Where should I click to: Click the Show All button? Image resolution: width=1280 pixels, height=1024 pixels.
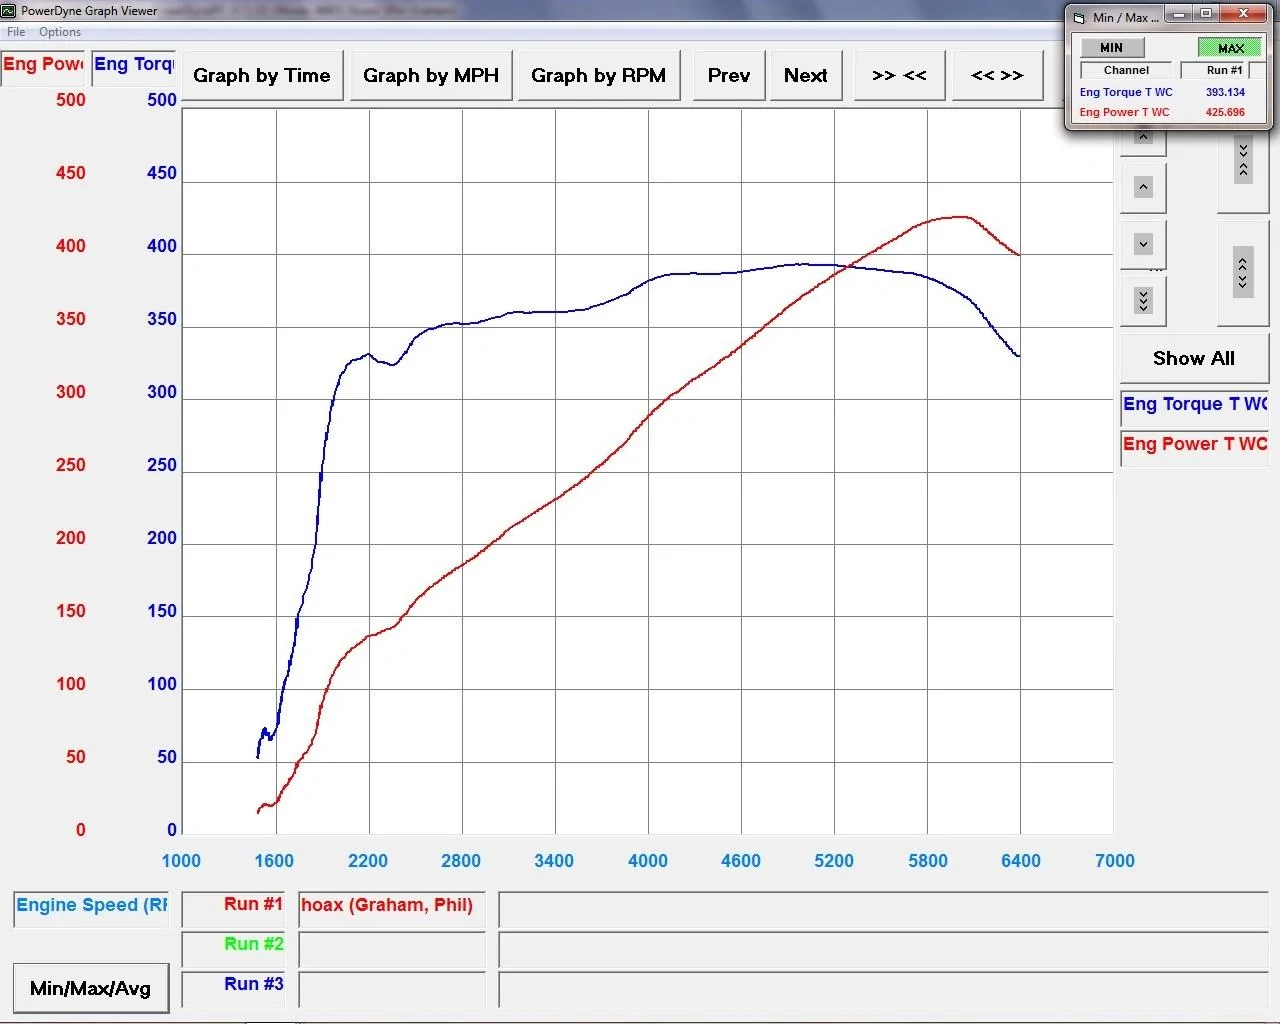pos(1194,359)
